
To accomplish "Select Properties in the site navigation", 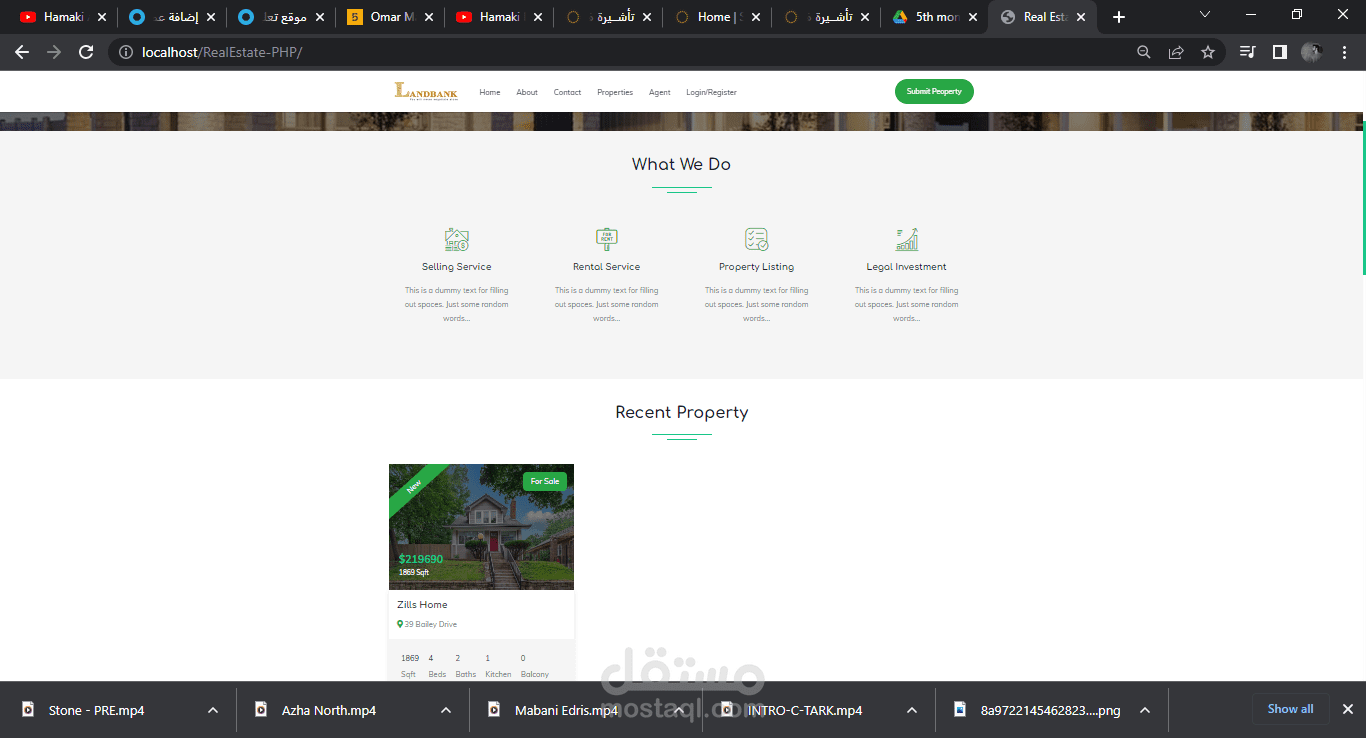I will click(615, 92).
